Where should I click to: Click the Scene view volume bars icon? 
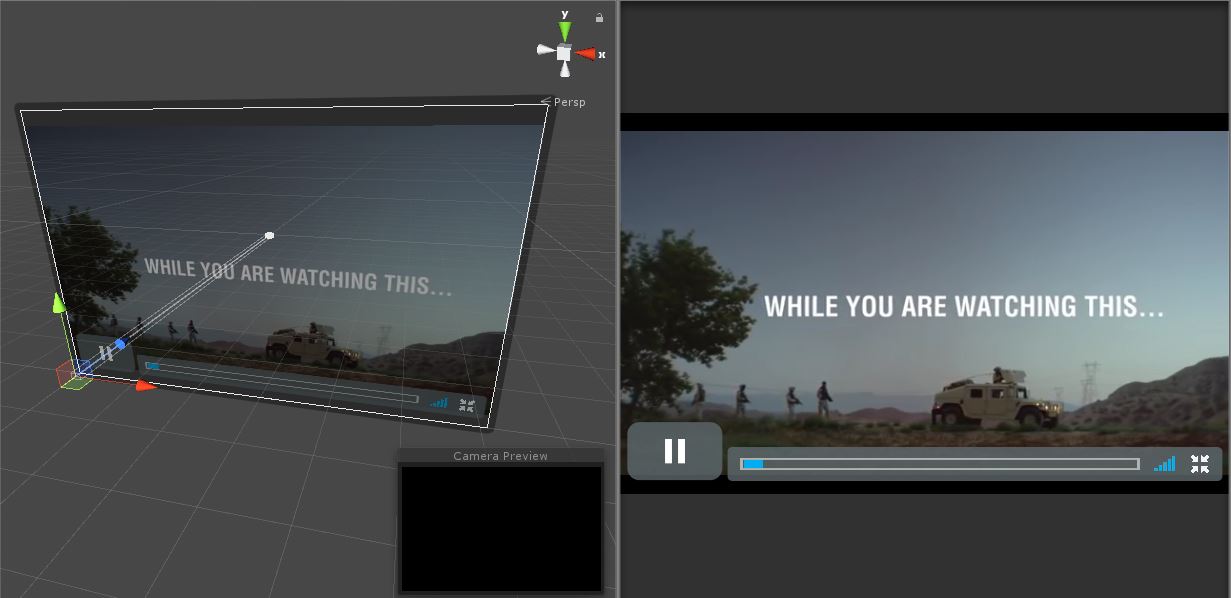pyautogui.click(x=439, y=402)
